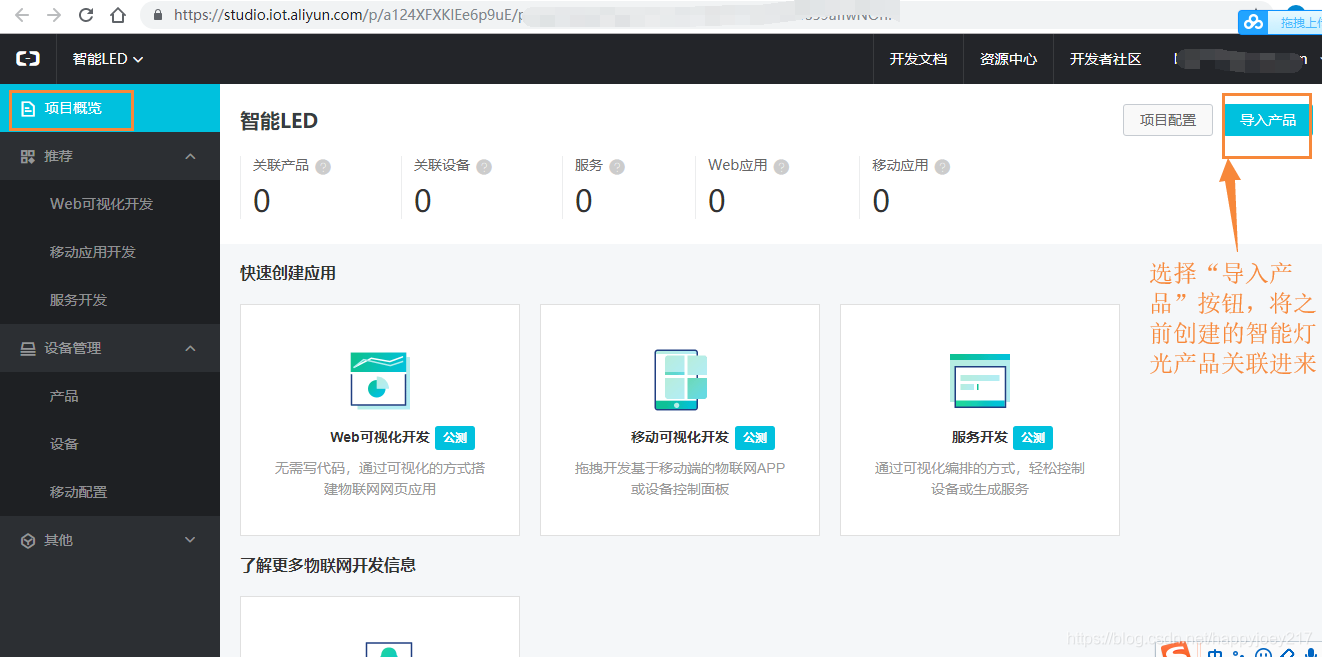The height and width of the screenshot is (657, 1322).
Task: Reload the page with the refresh icon
Action: [x=86, y=15]
